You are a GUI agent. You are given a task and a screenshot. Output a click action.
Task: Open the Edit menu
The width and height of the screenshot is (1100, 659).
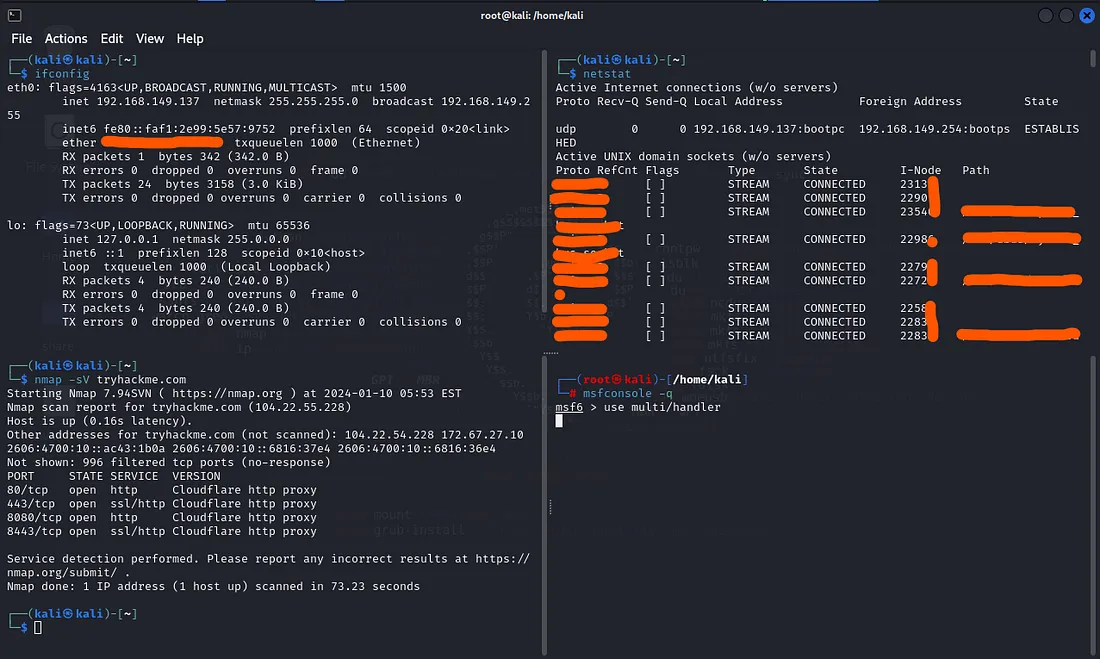(x=112, y=38)
